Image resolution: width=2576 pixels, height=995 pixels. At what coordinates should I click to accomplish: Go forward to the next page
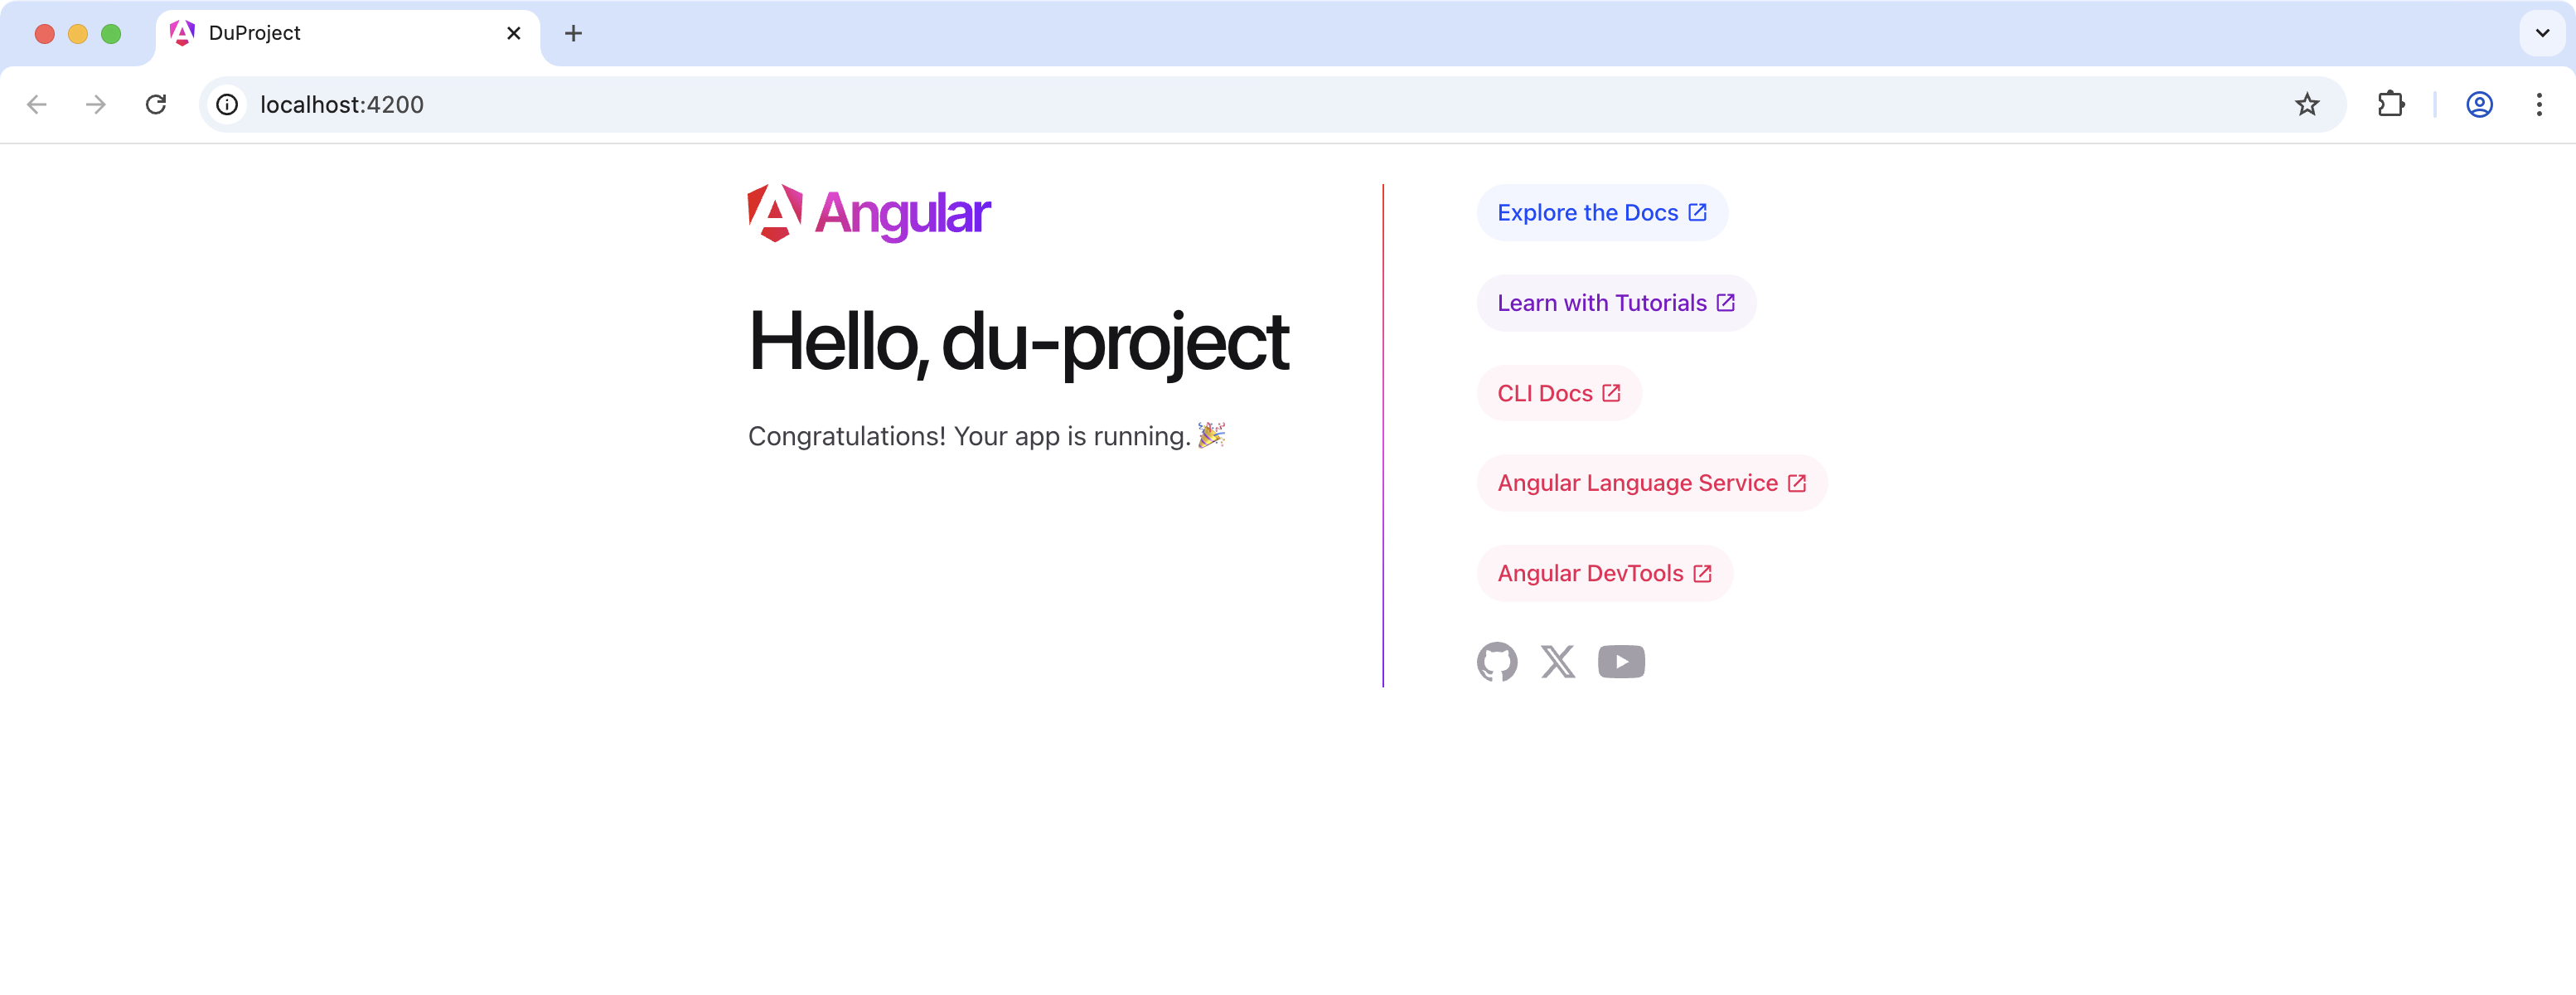click(x=96, y=104)
